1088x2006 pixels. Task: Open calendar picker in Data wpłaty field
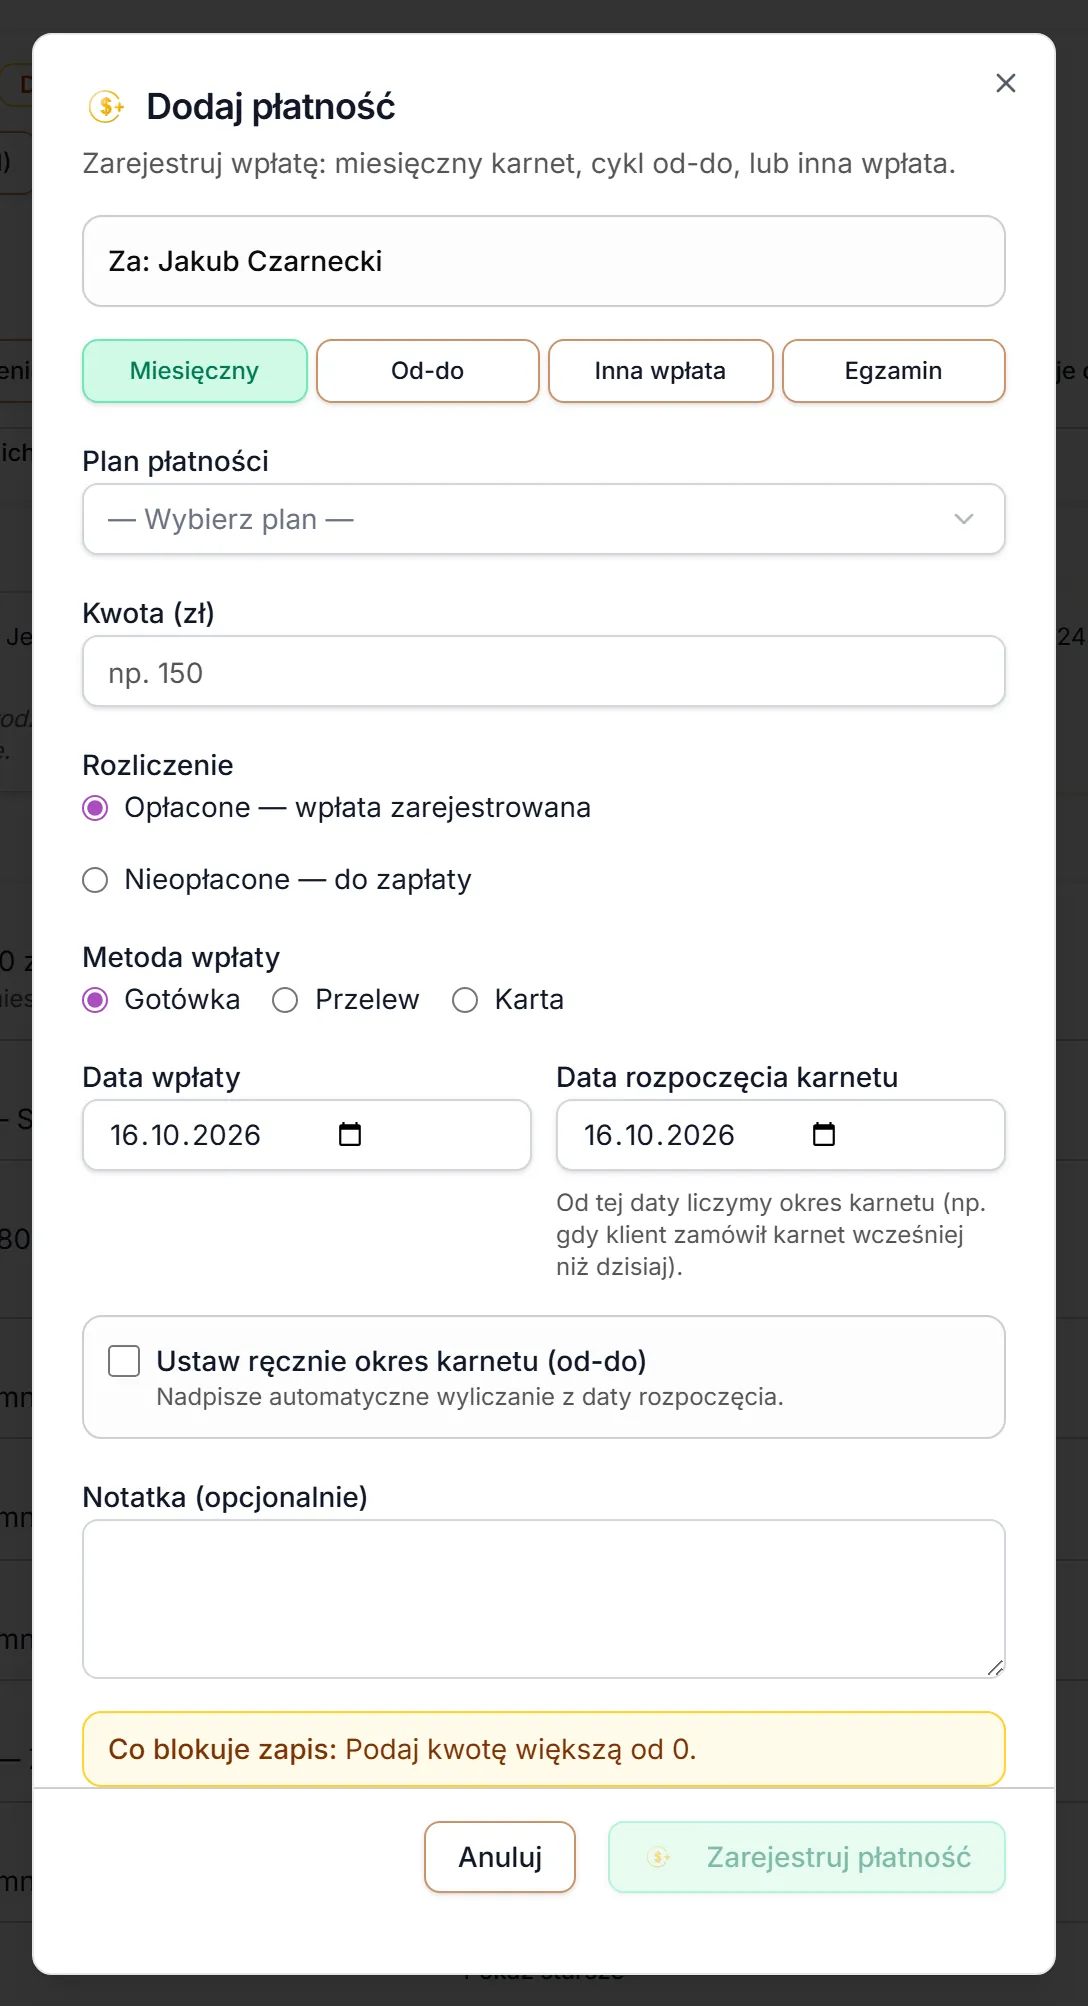[x=350, y=1134]
